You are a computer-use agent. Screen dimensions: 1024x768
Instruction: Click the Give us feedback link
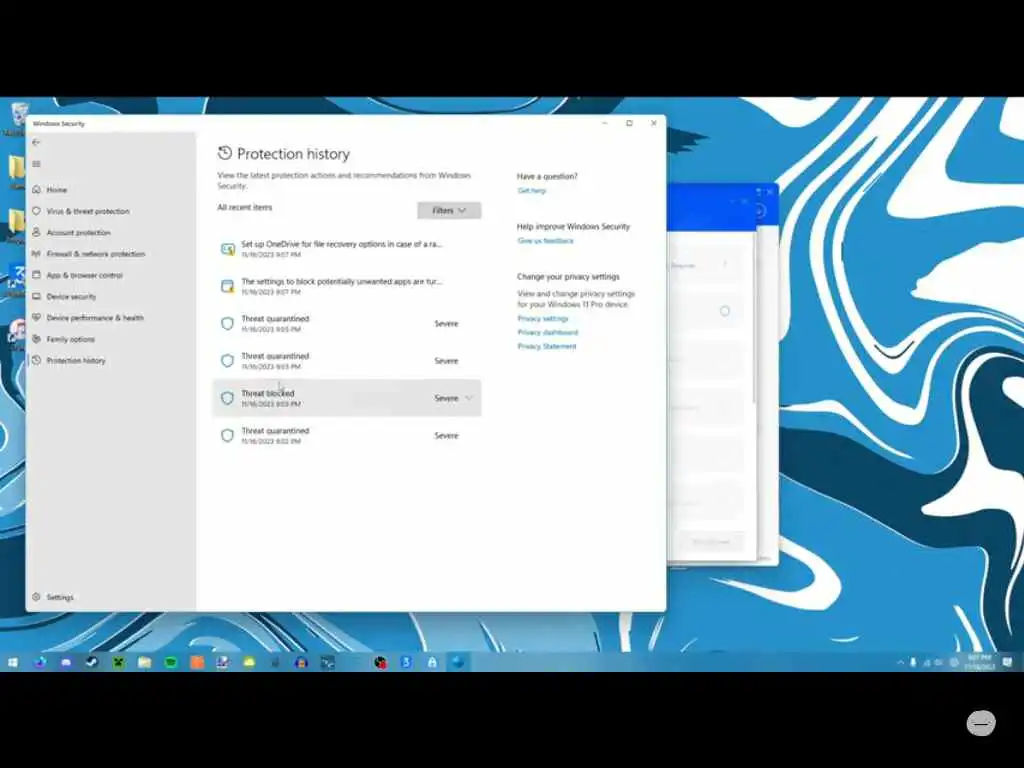(x=545, y=241)
